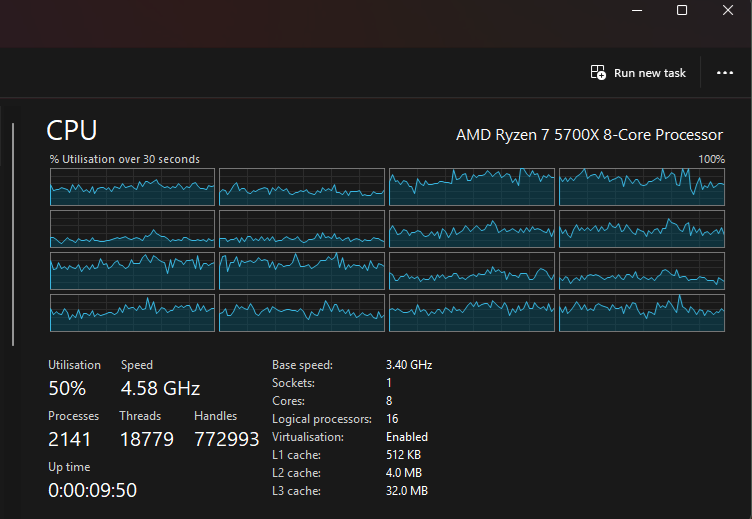Click the threads count 18779
This screenshot has width=752, height=519.
tap(147, 439)
